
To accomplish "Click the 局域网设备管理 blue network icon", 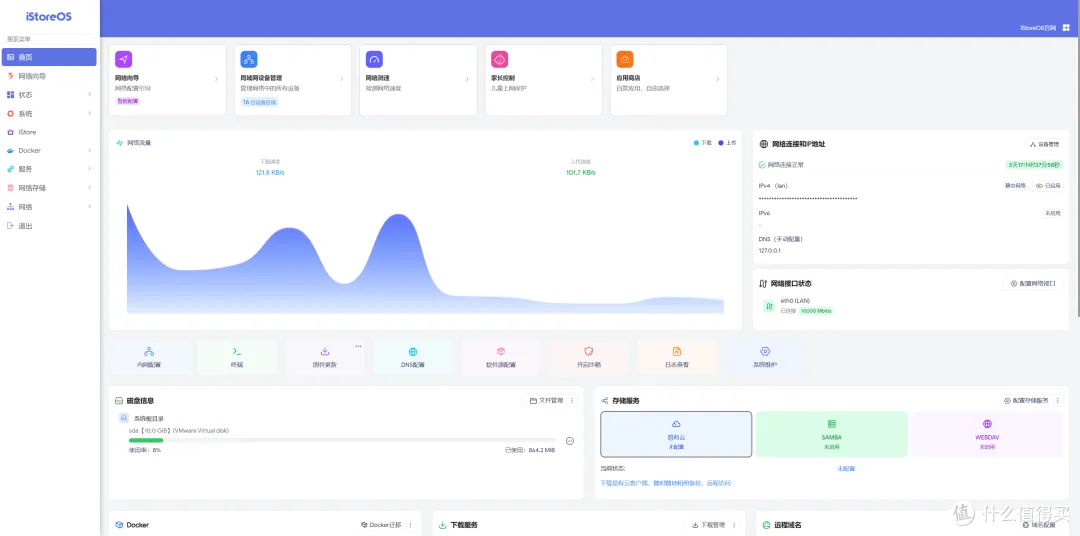I will click(248, 59).
